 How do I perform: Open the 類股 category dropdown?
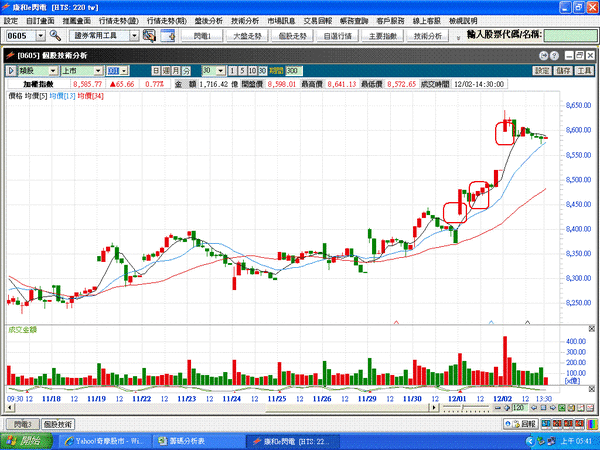[x=53, y=71]
